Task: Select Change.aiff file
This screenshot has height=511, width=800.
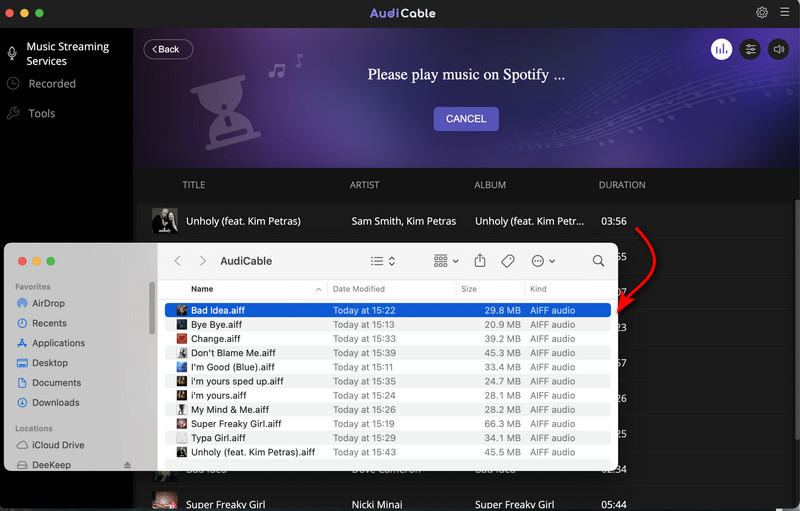Action: (x=388, y=339)
